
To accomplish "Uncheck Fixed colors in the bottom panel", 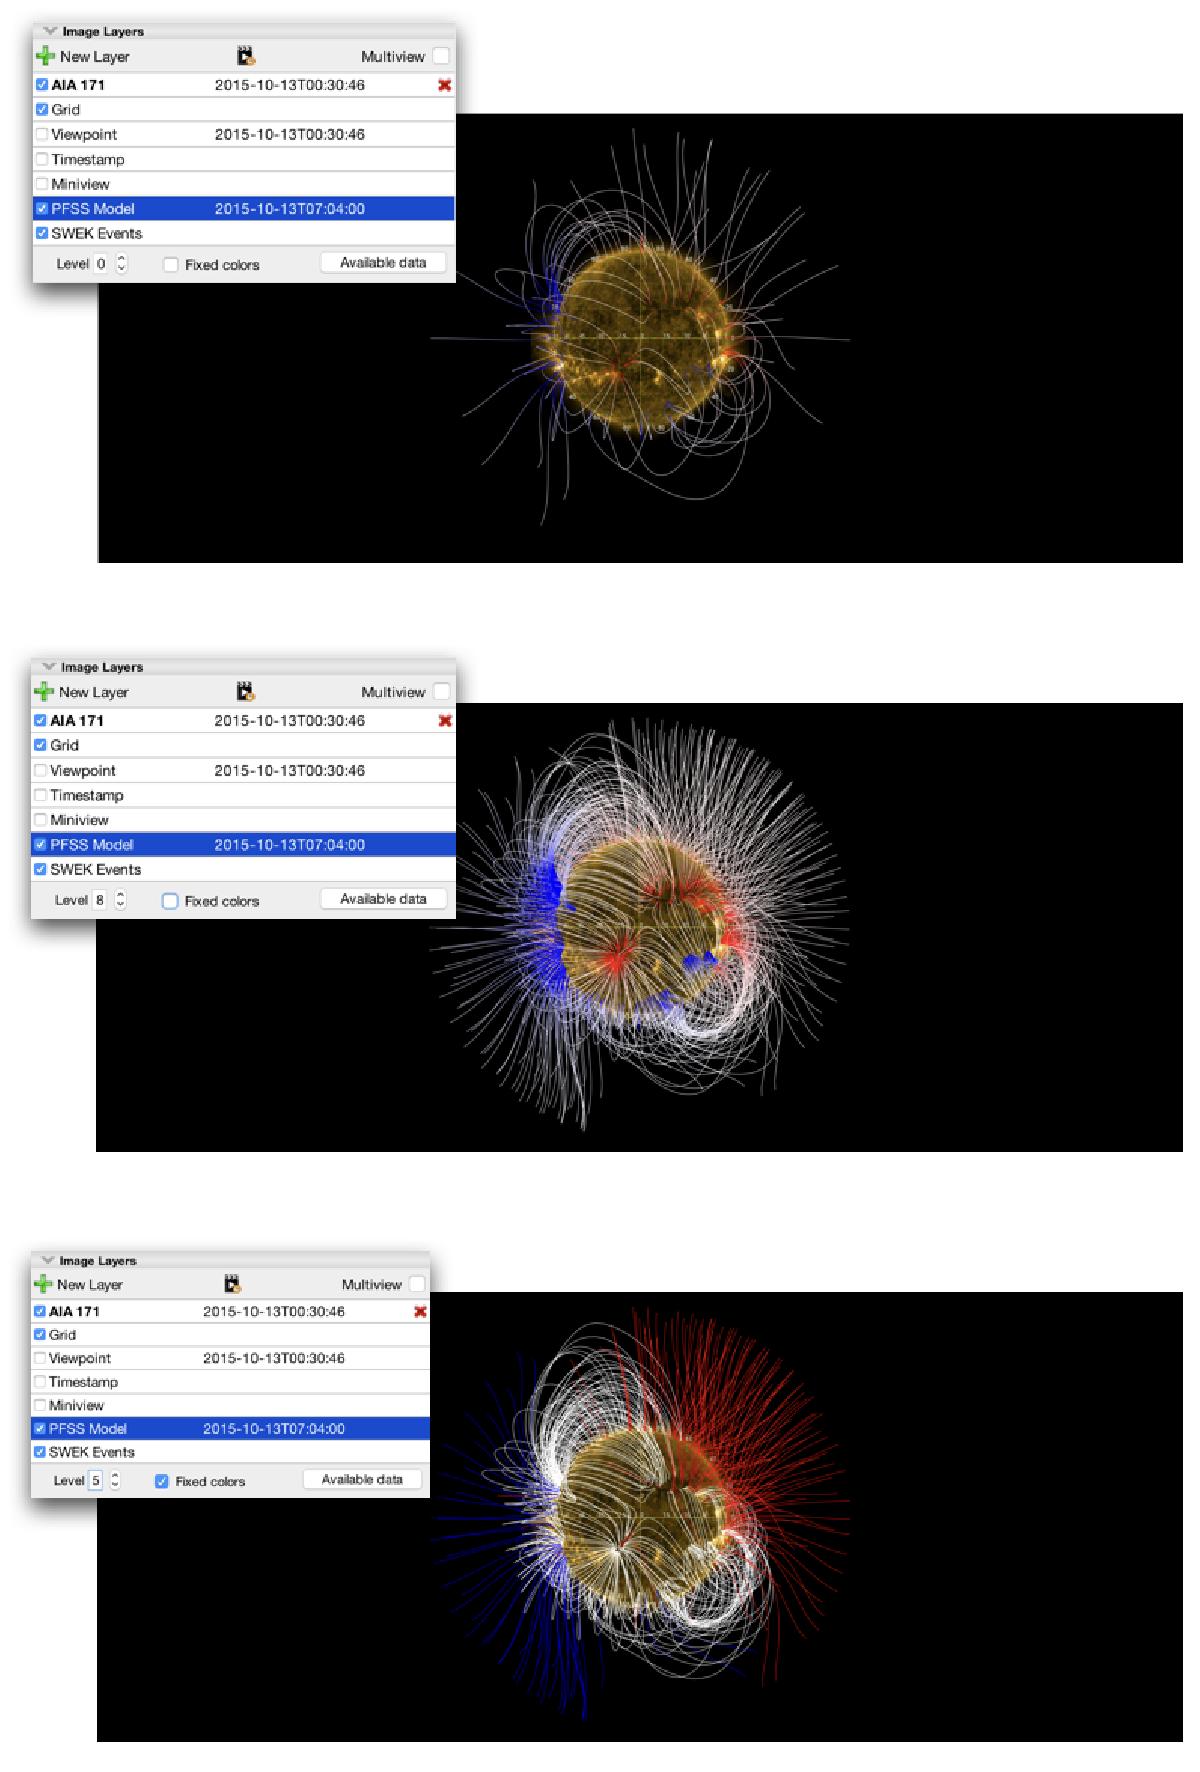I will click(x=162, y=1481).
